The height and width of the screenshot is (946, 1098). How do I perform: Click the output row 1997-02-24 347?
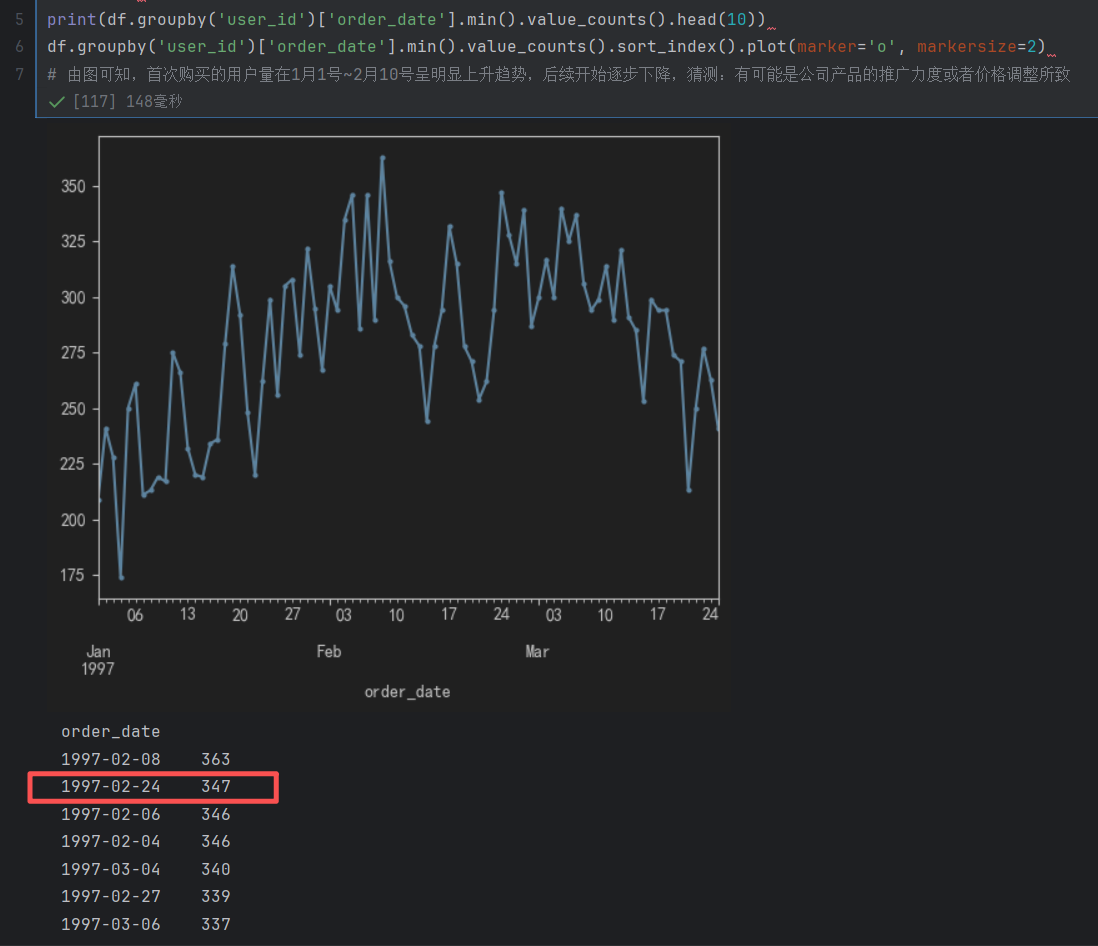[x=146, y=786]
